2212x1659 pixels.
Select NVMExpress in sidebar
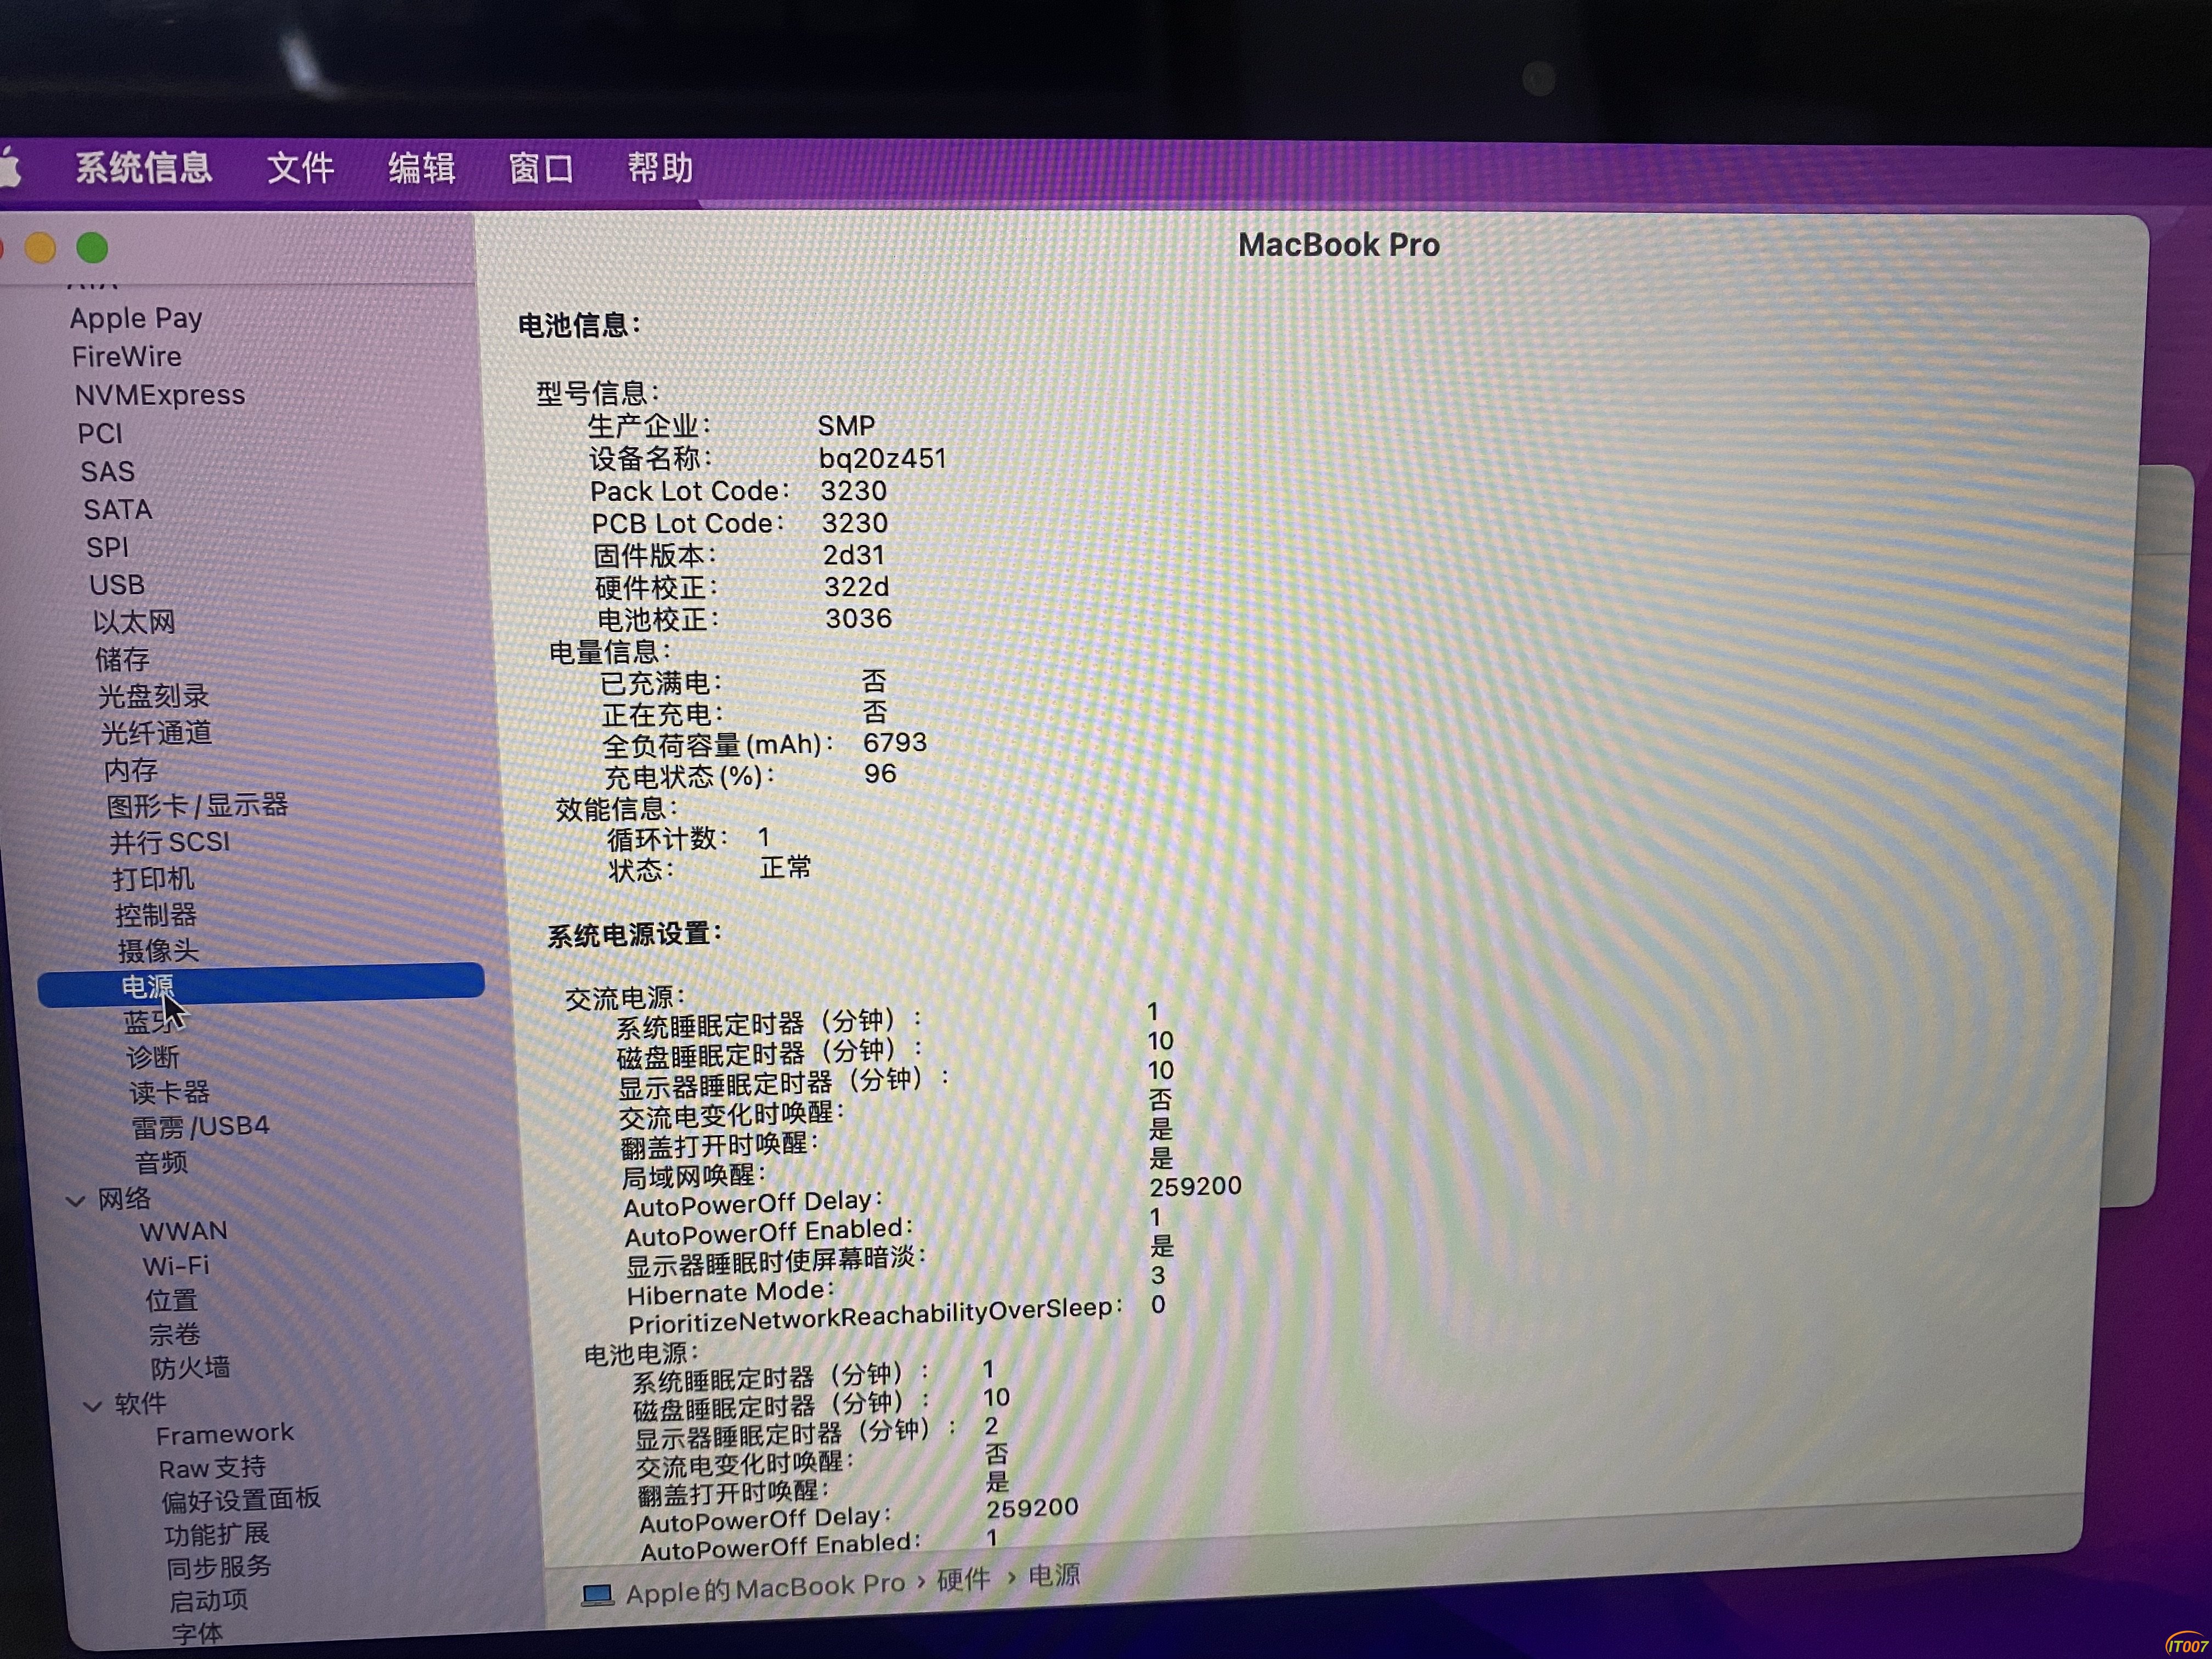(160, 395)
